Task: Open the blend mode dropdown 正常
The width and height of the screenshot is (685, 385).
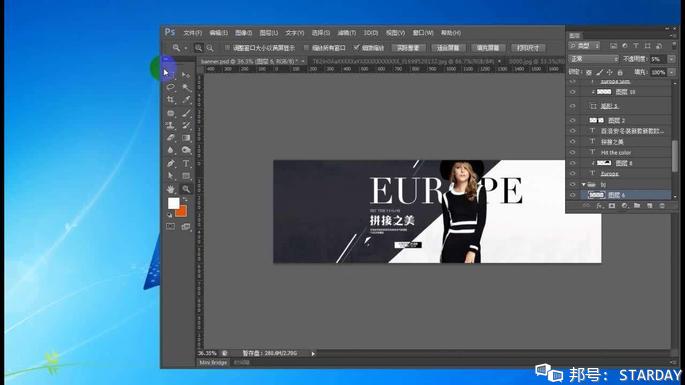Action: click(594, 59)
